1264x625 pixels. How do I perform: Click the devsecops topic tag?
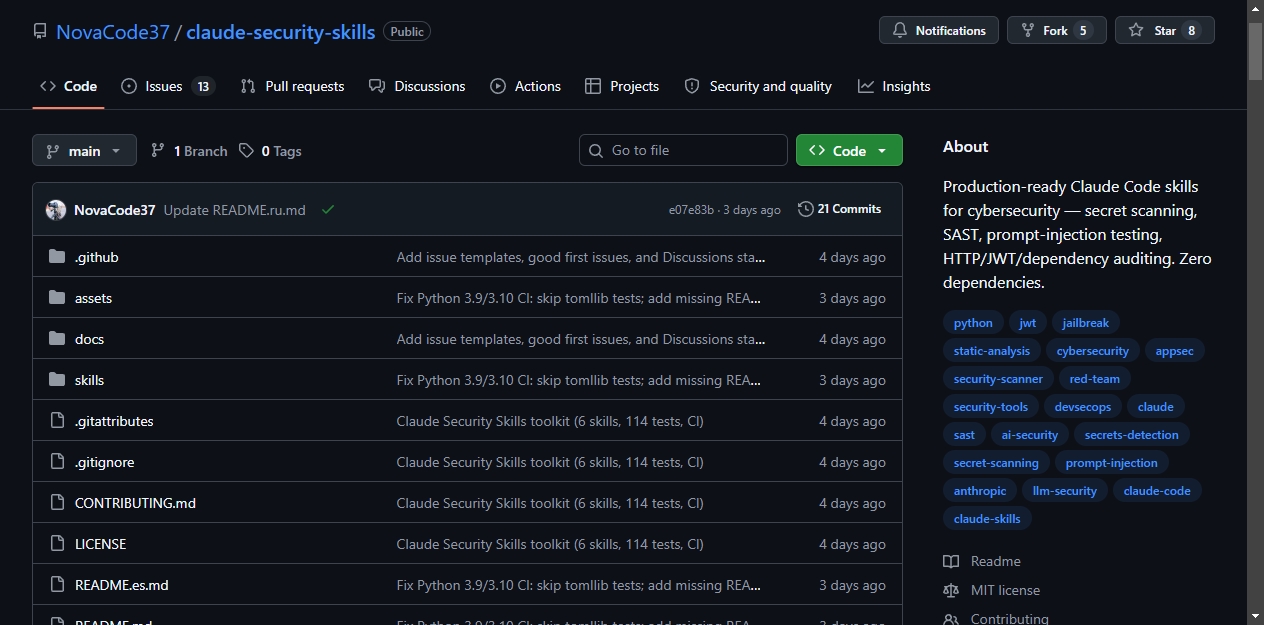(x=1083, y=406)
